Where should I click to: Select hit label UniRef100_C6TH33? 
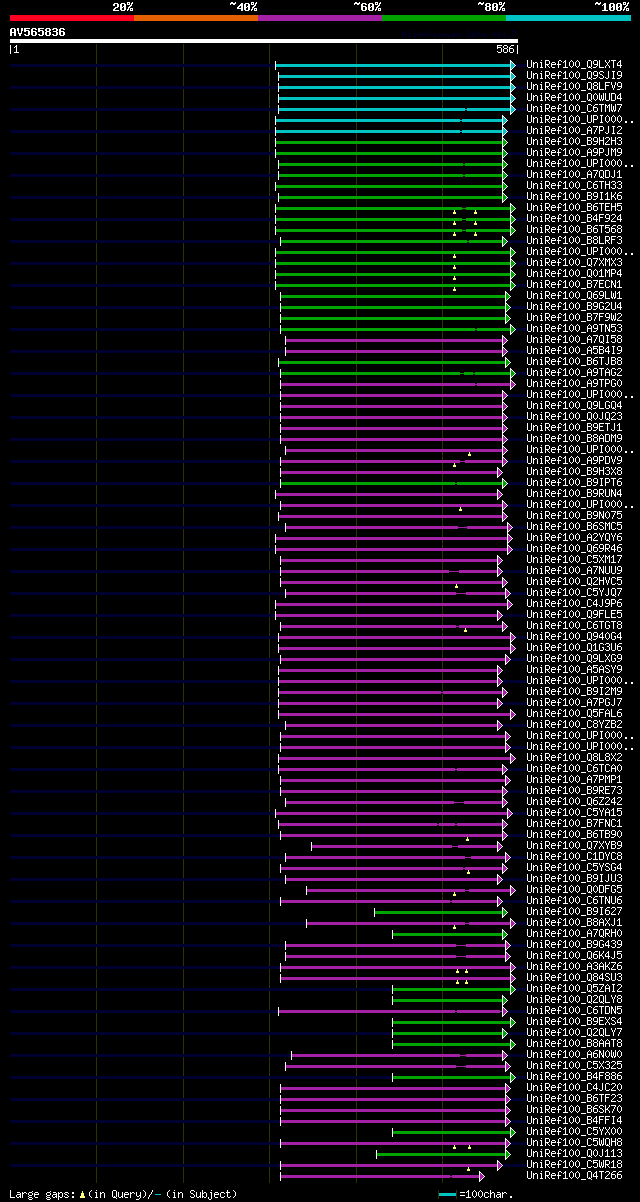click(574, 185)
